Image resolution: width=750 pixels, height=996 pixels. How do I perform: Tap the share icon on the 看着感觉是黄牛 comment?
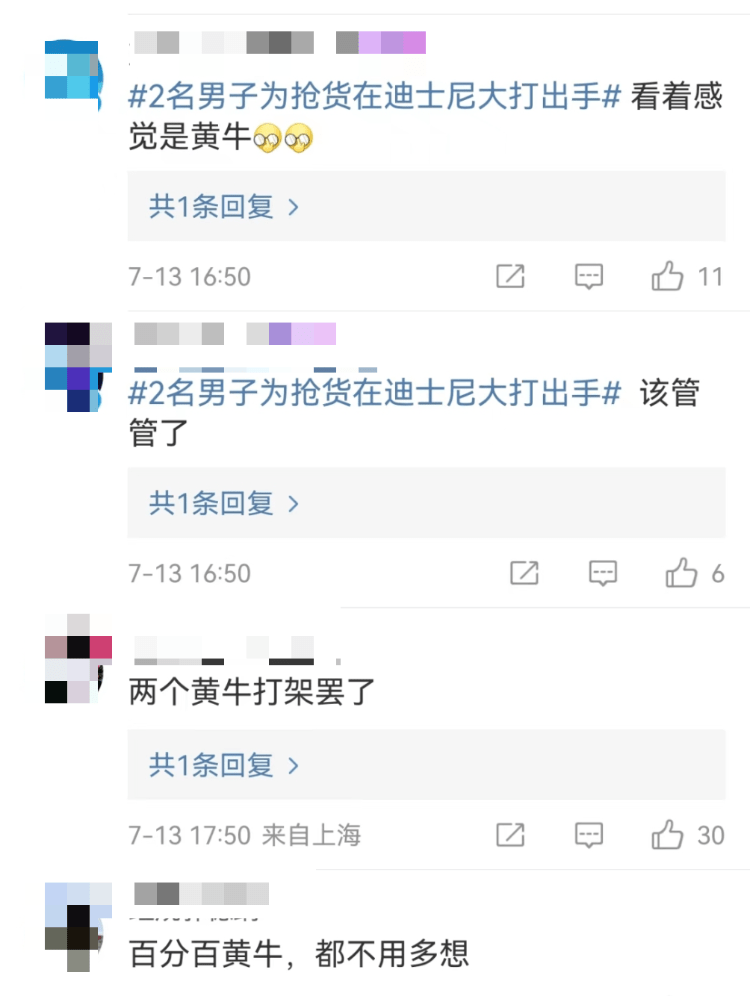[510, 276]
